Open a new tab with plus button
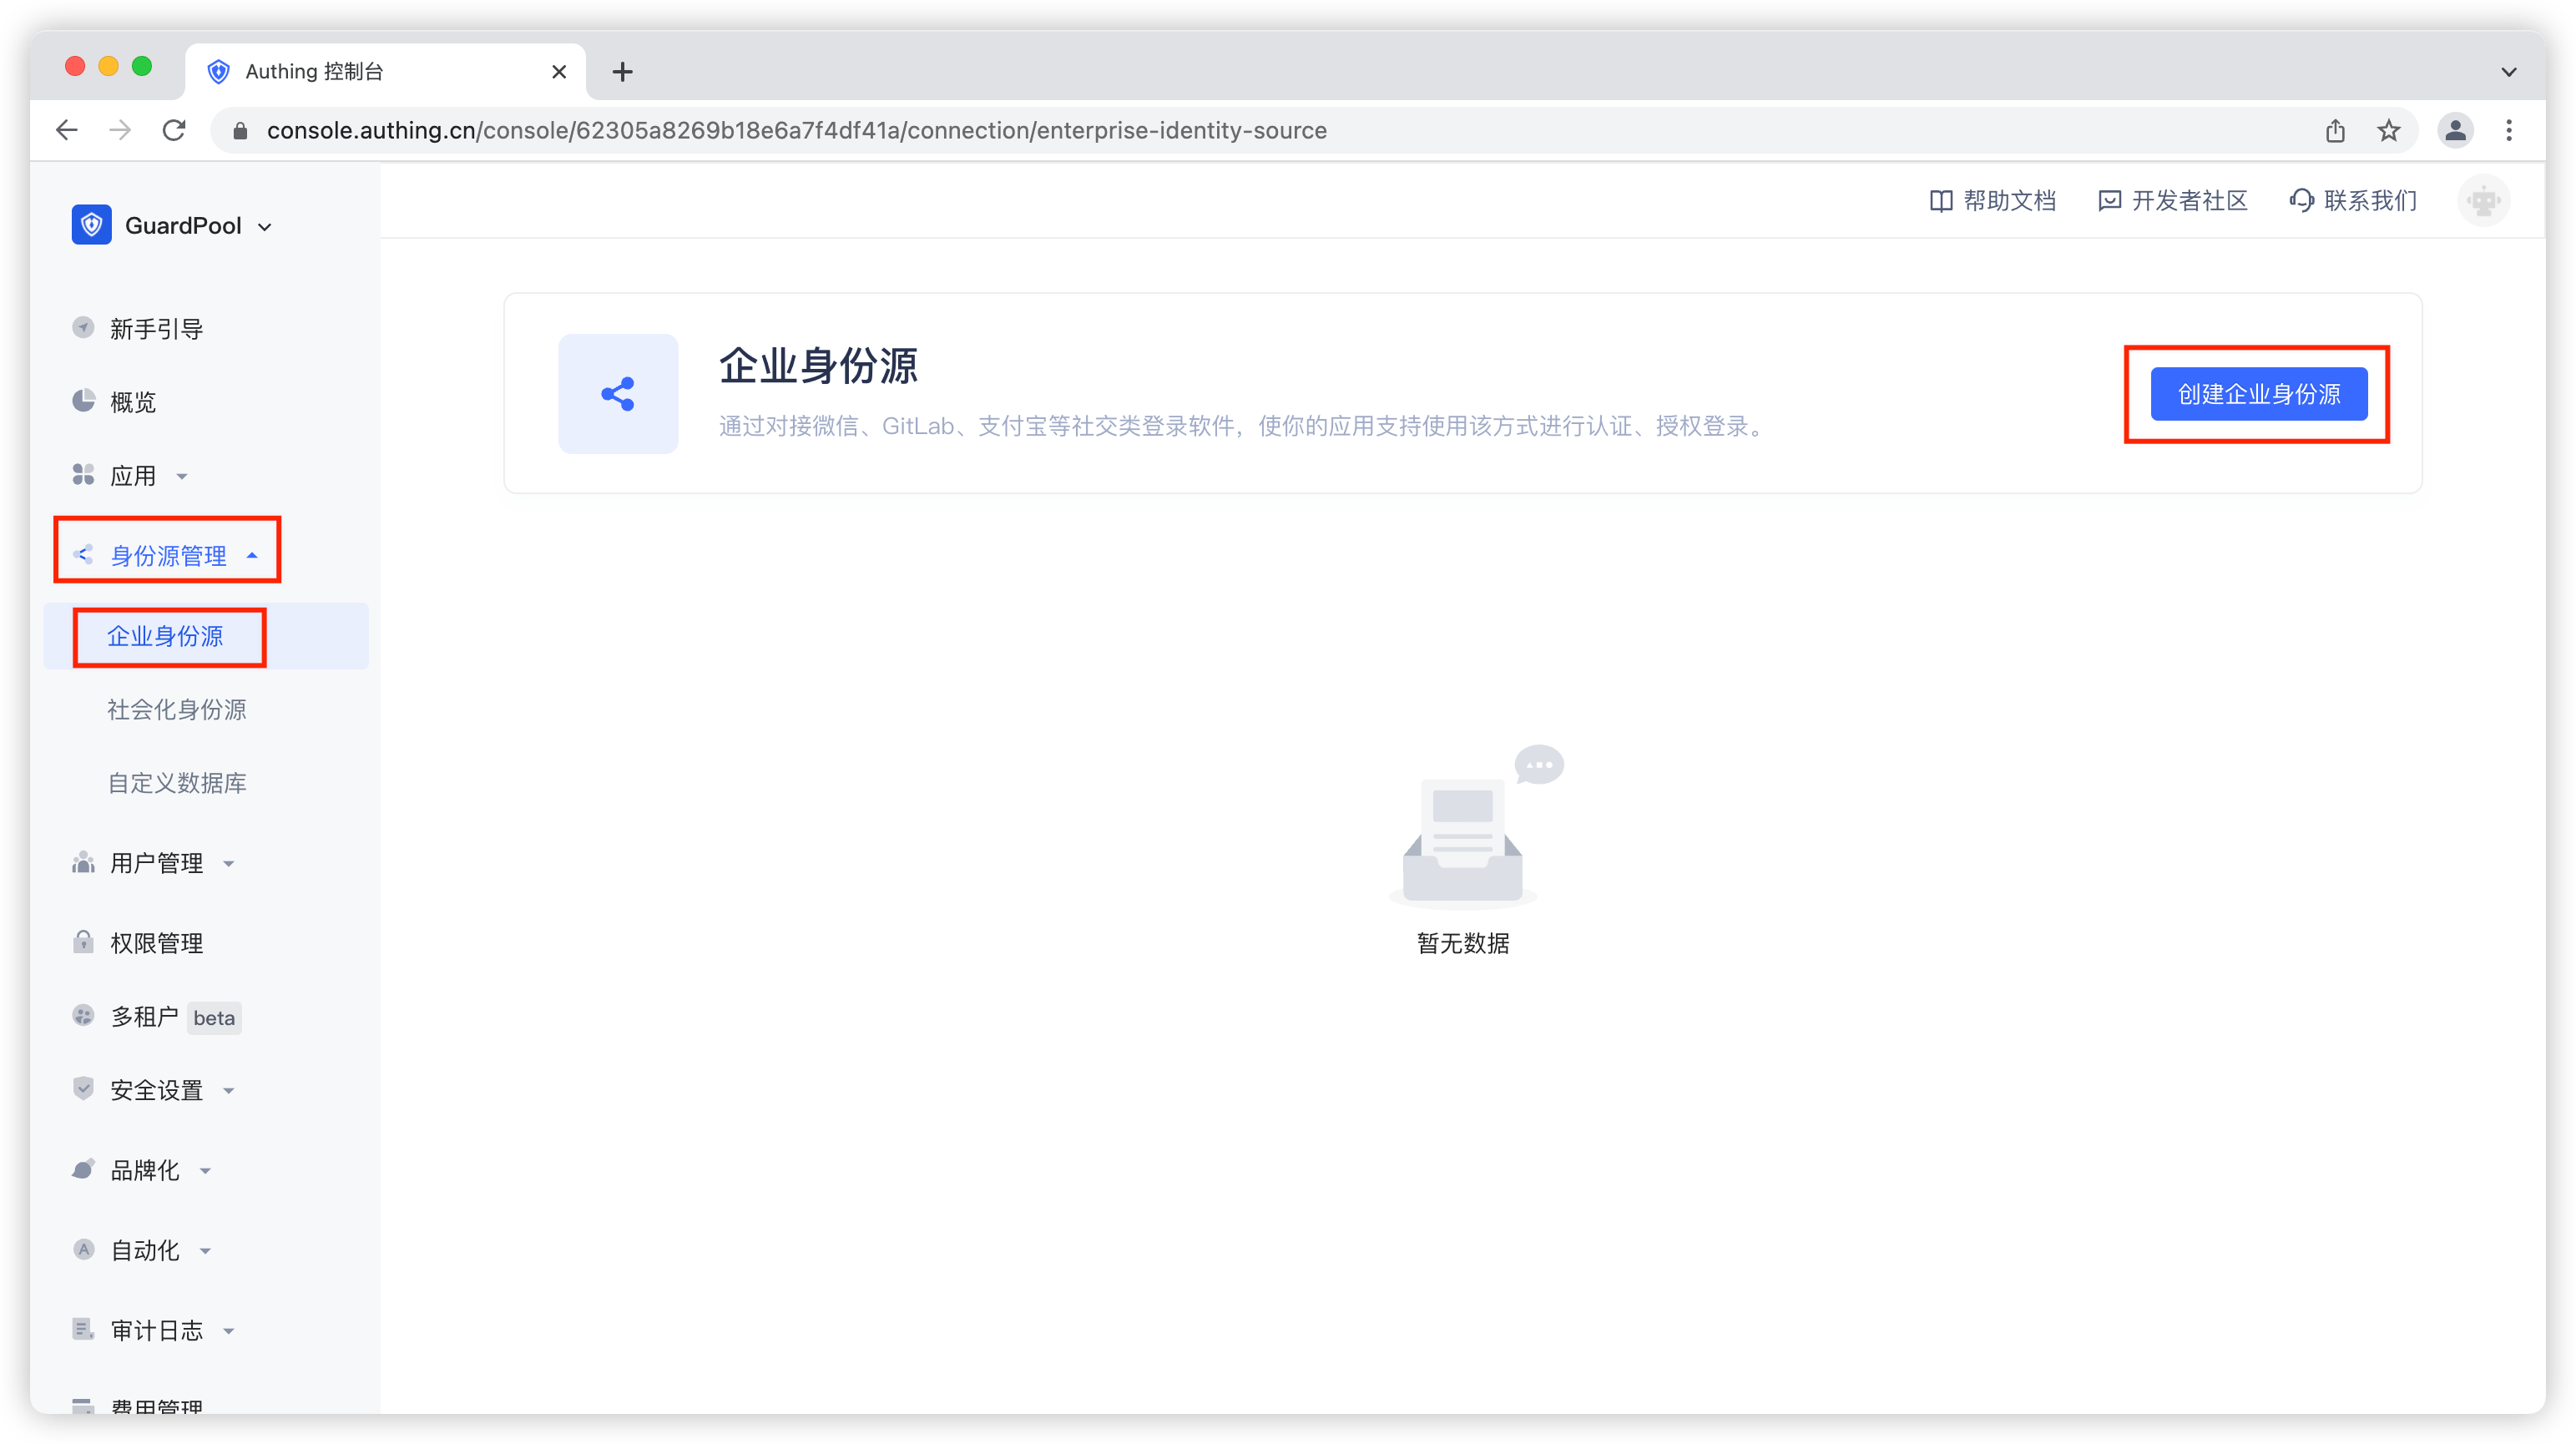The height and width of the screenshot is (1444, 2576). [x=622, y=72]
